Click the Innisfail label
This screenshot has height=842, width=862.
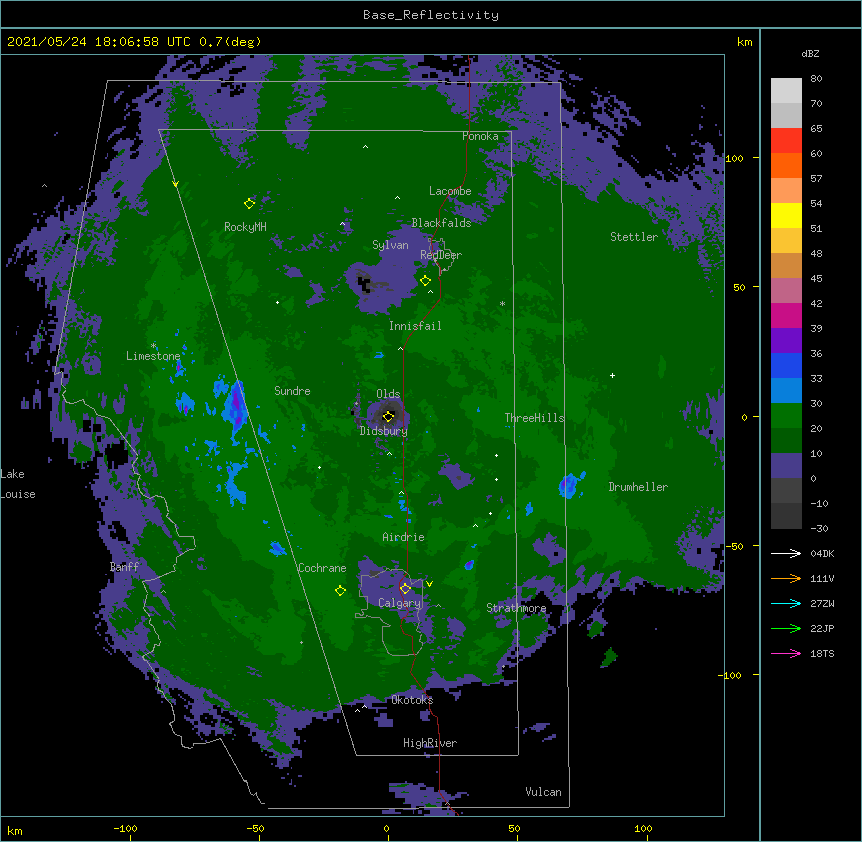(x=415, y=326)
